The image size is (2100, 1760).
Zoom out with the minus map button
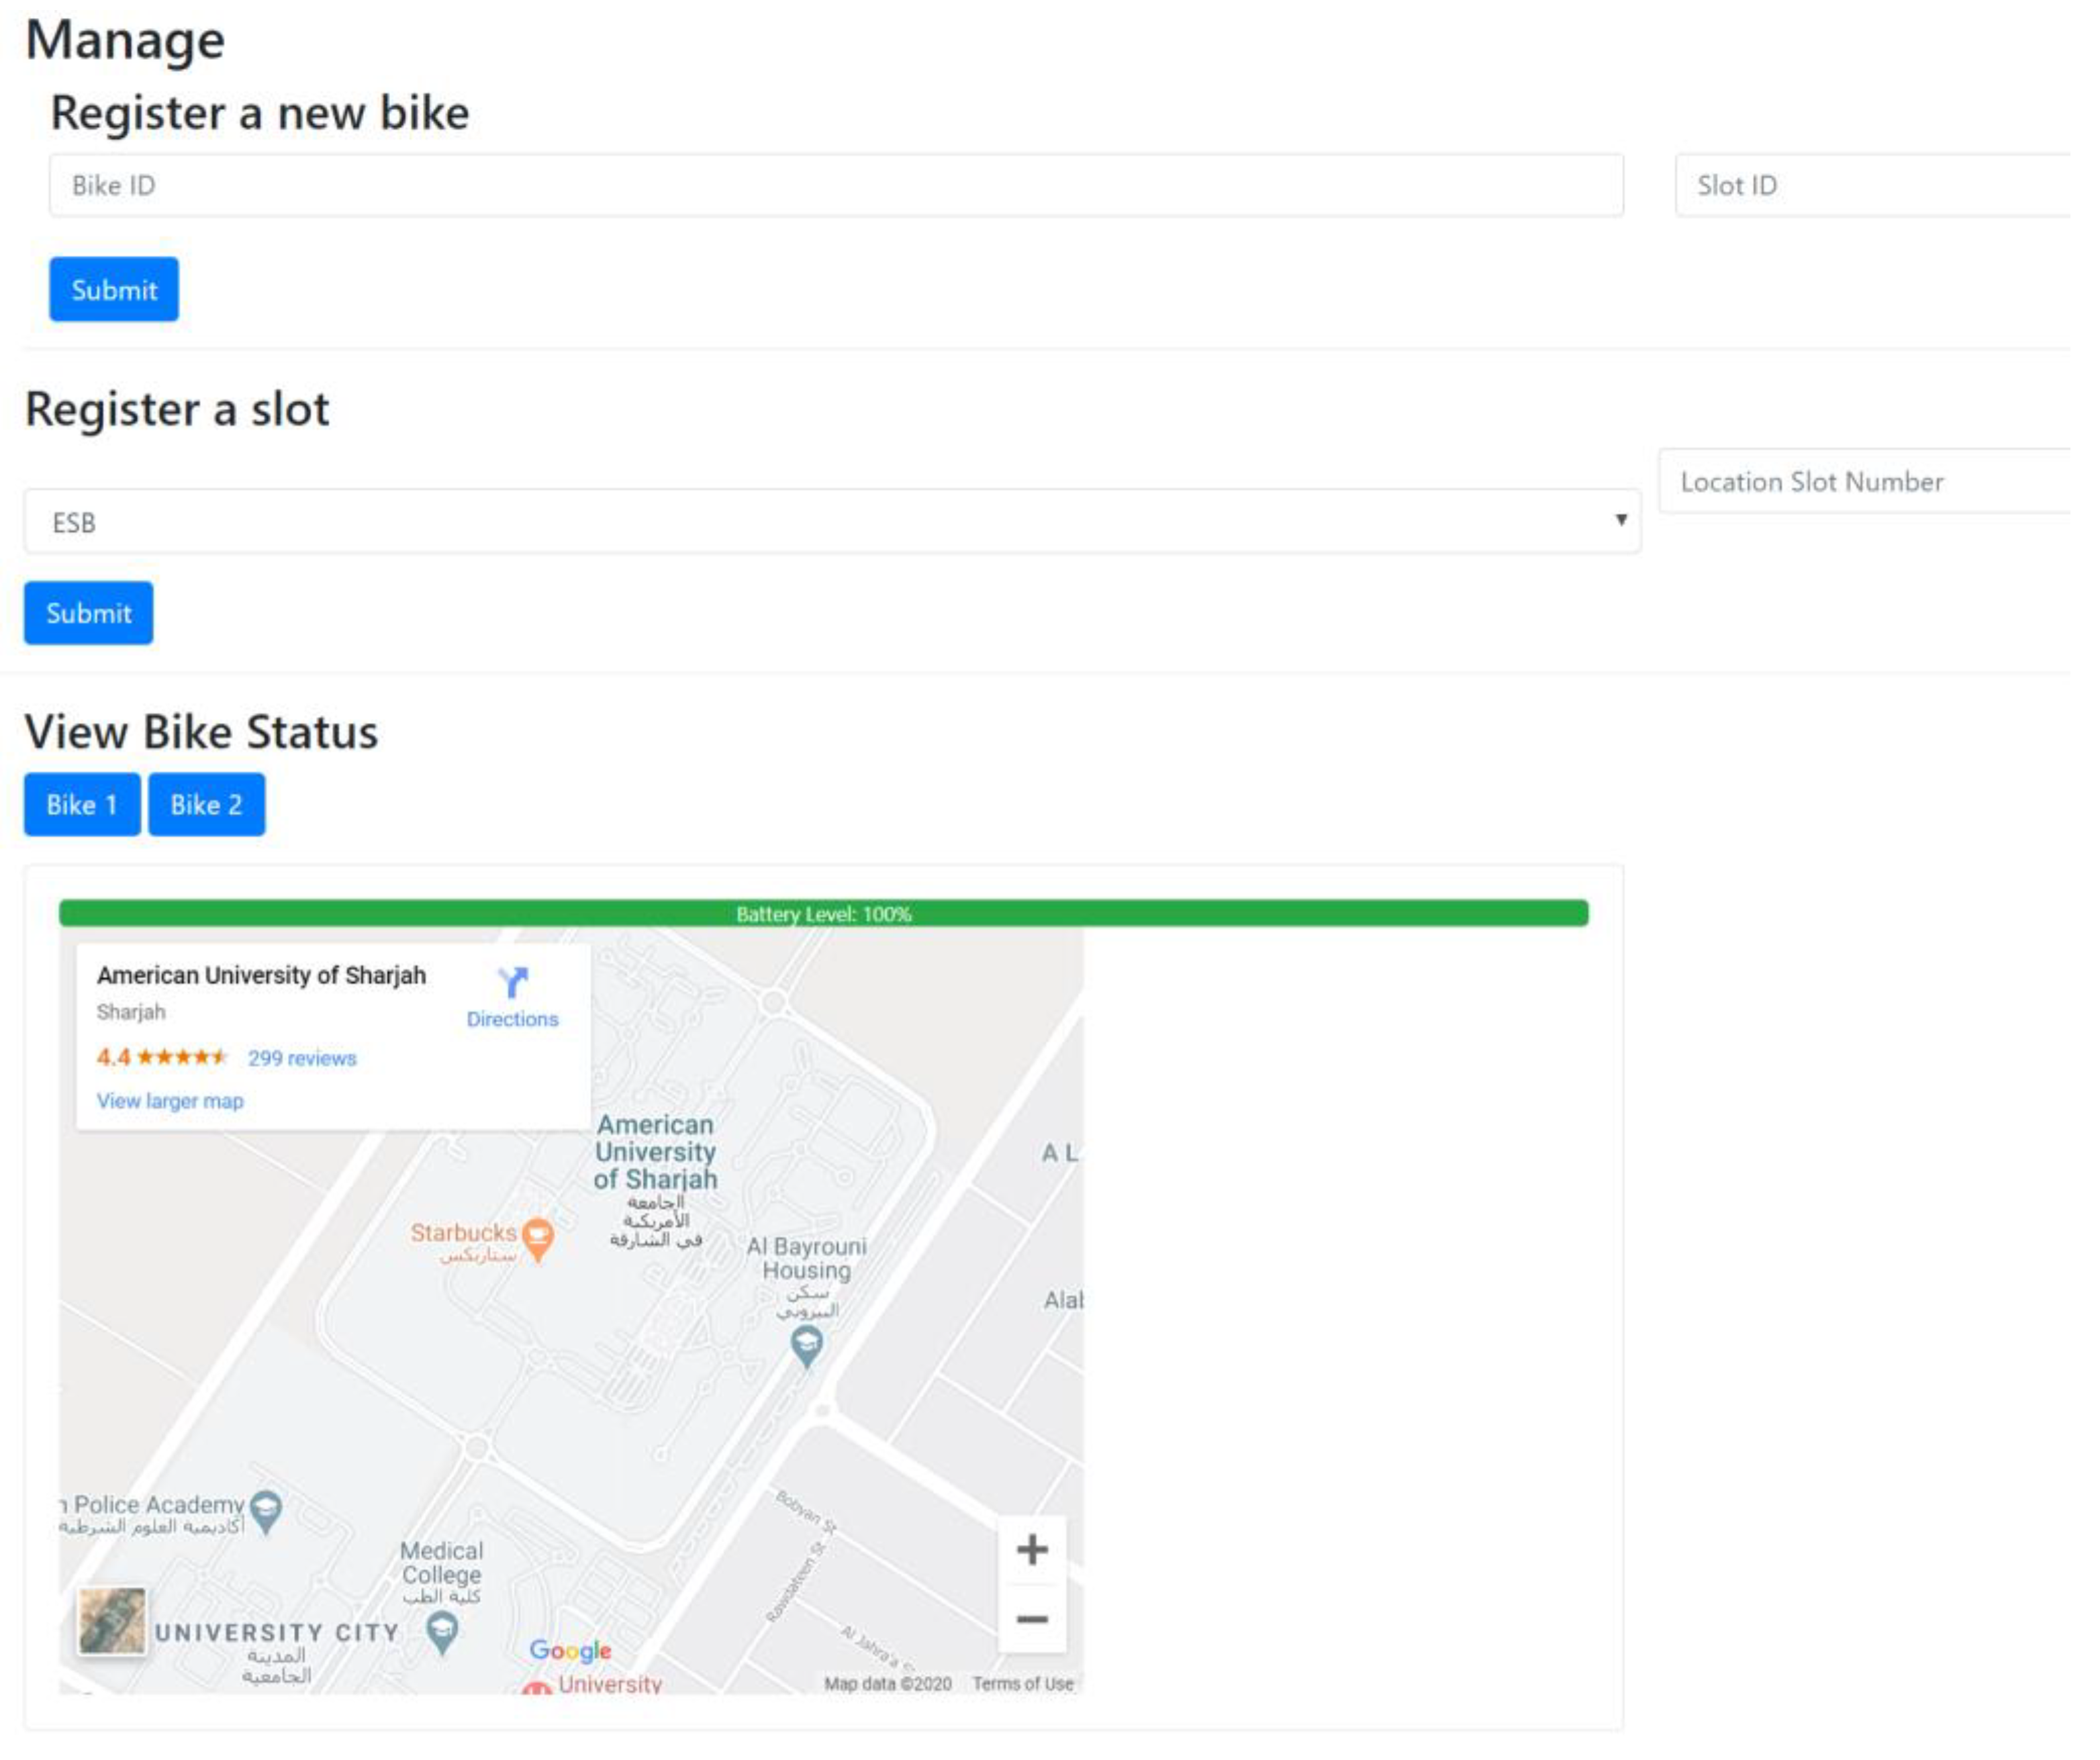1032,1618
